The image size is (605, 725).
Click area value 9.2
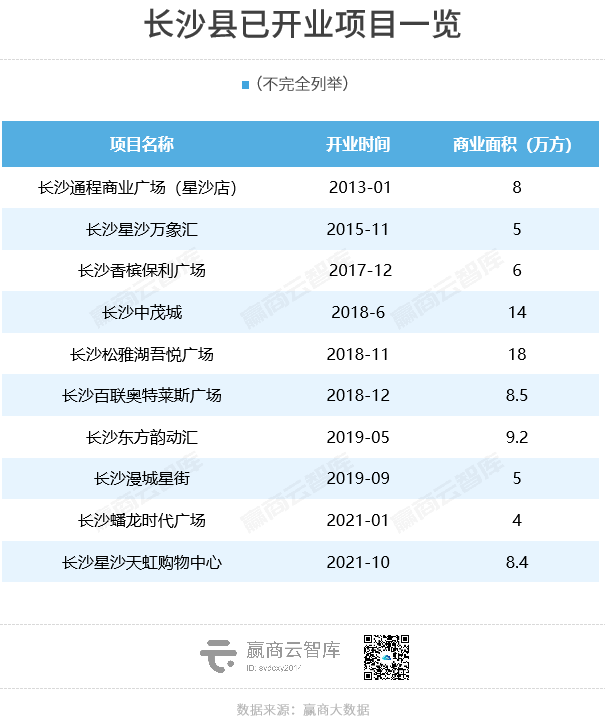pos(517,437)
